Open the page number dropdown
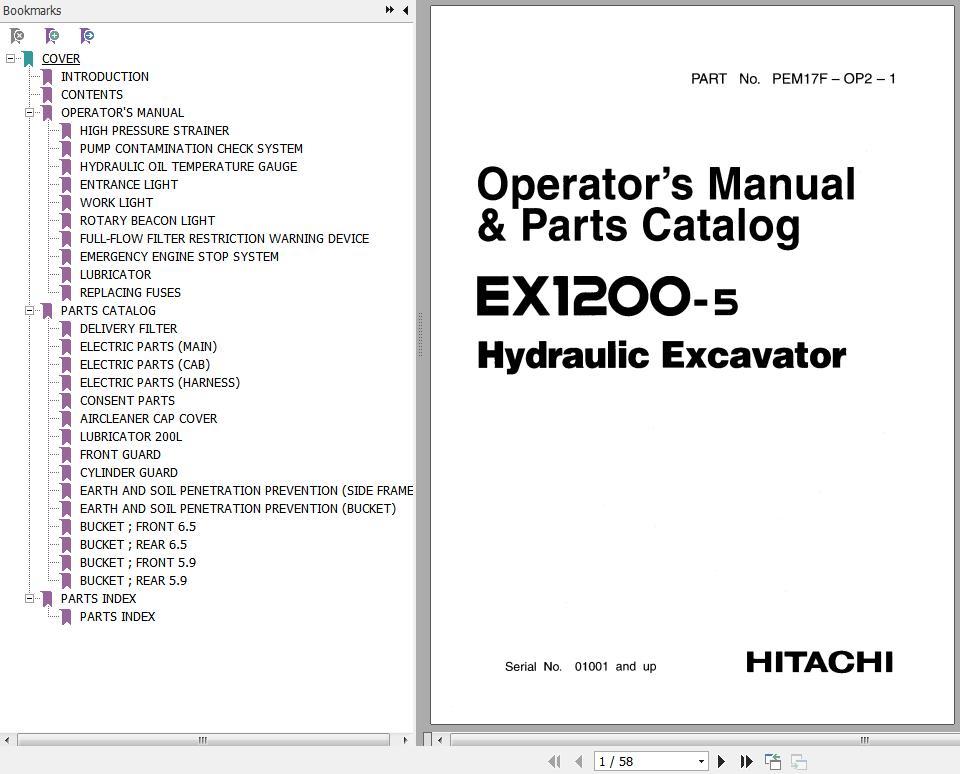This screenshot has height=774, width=960. (701, 761)
